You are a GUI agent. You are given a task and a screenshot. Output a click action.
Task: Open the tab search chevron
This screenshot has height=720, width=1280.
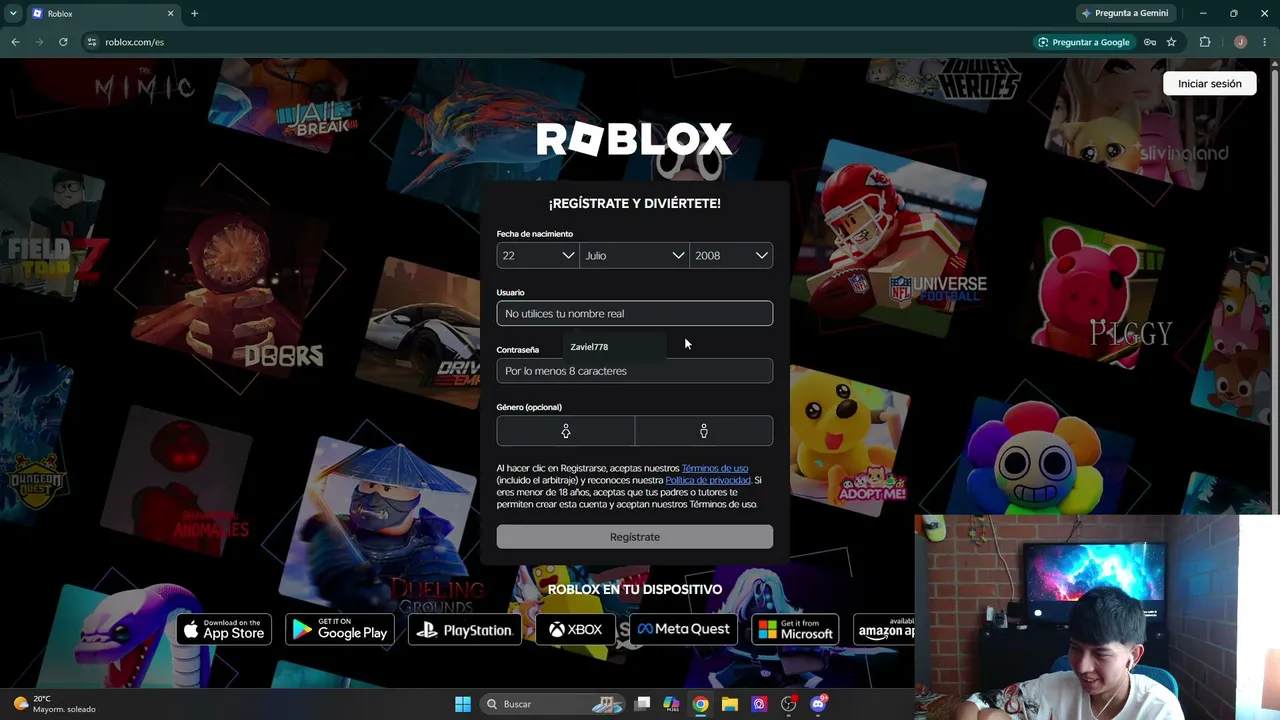[x=13, y=13]
